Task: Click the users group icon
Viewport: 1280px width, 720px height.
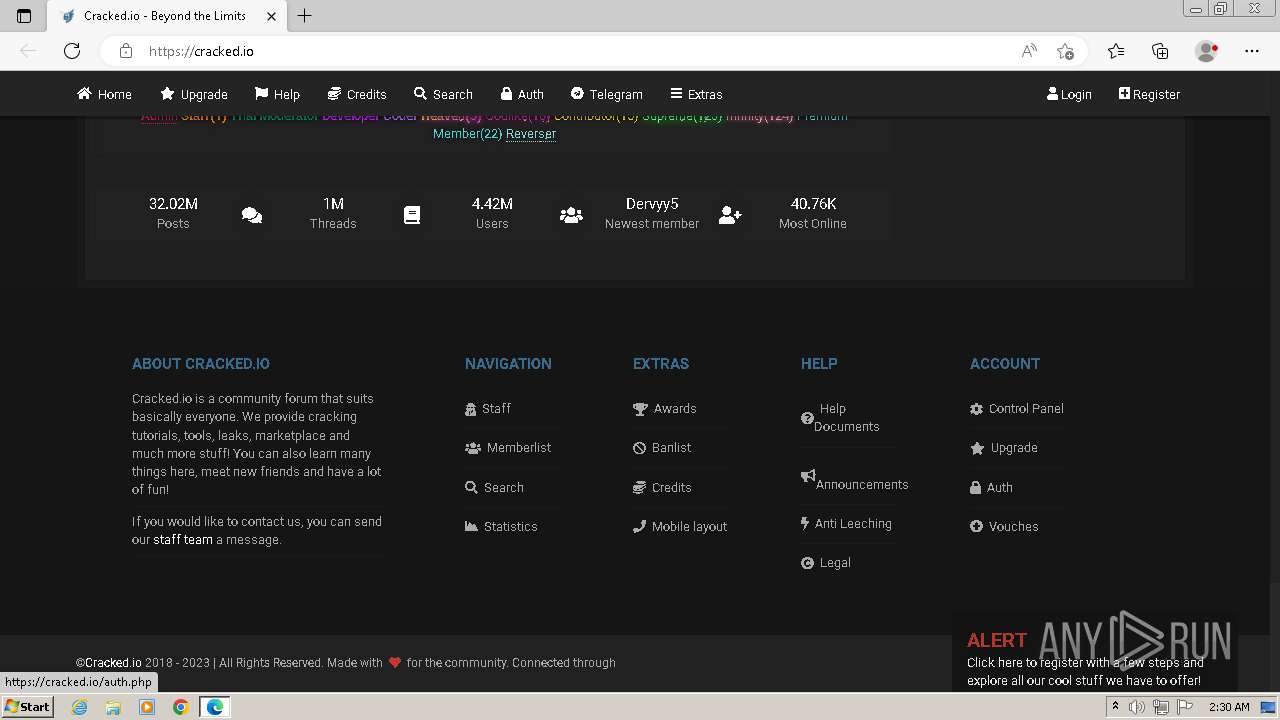Action: (571, 215)
